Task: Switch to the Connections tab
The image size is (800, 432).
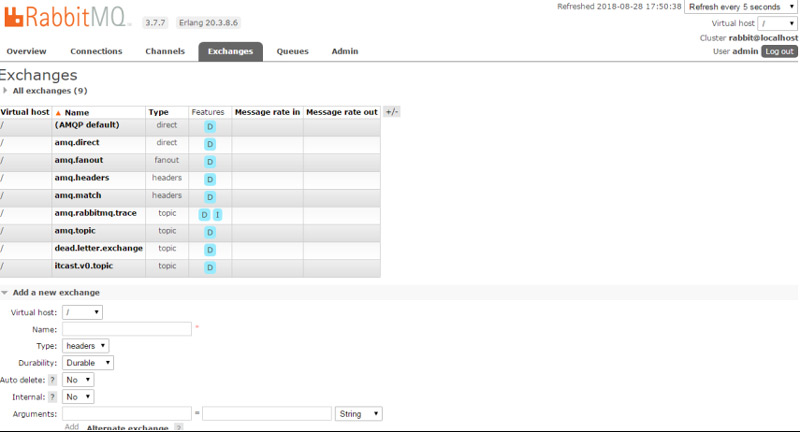Action: point(96,52)
